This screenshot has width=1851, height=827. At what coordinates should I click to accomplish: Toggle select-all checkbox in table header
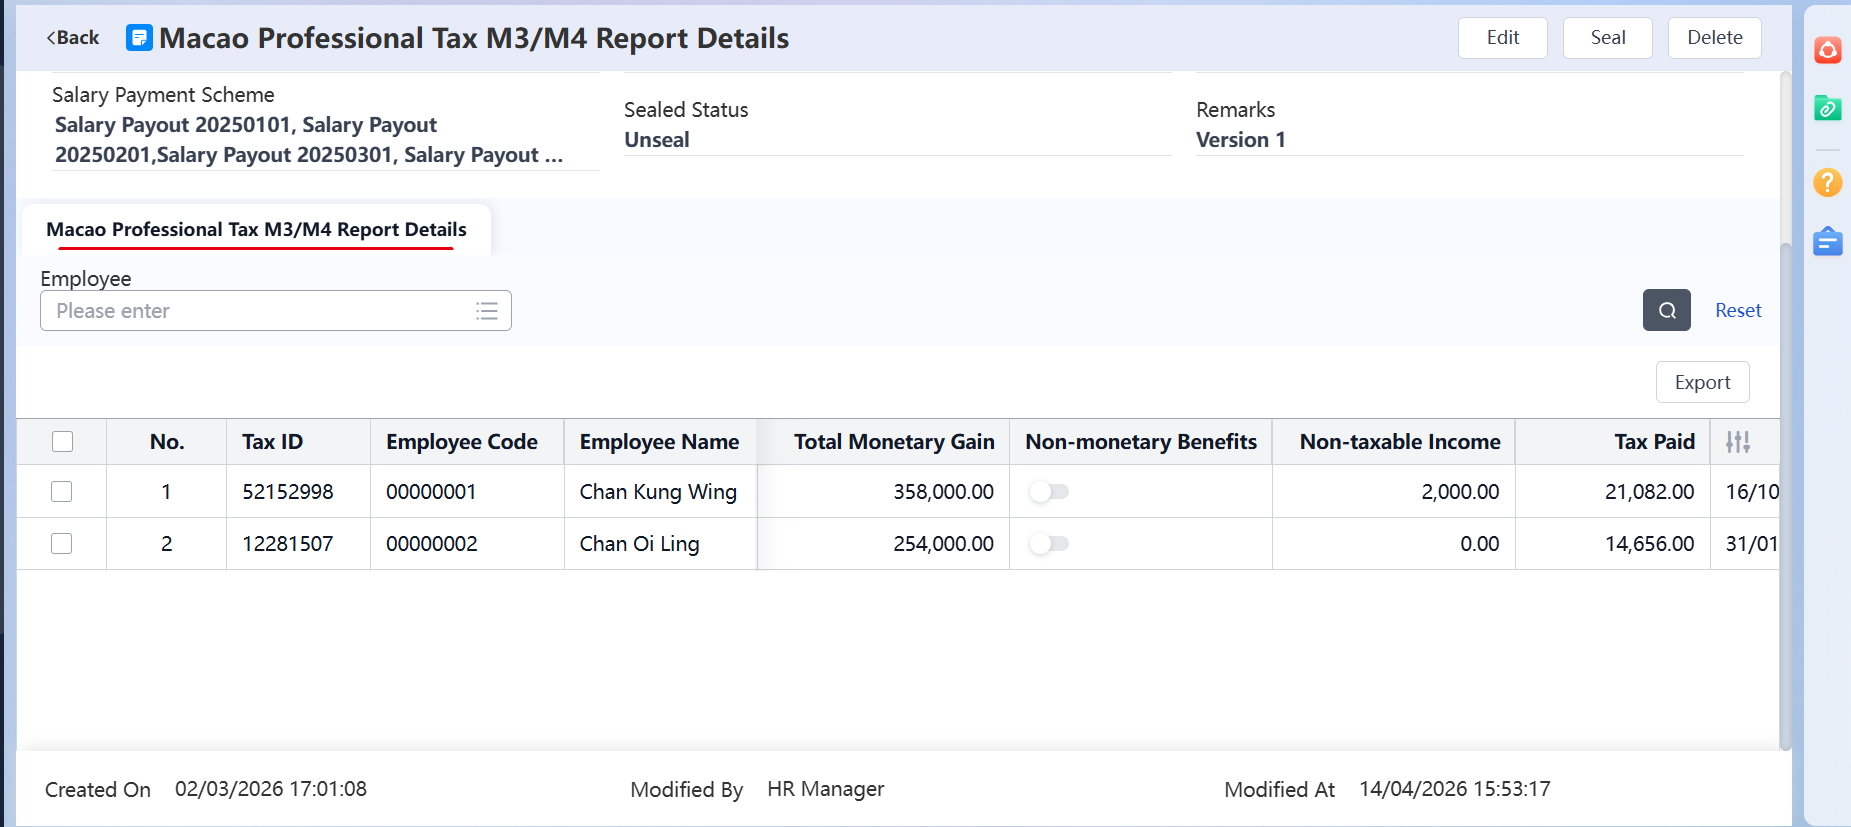pos(62,442)
